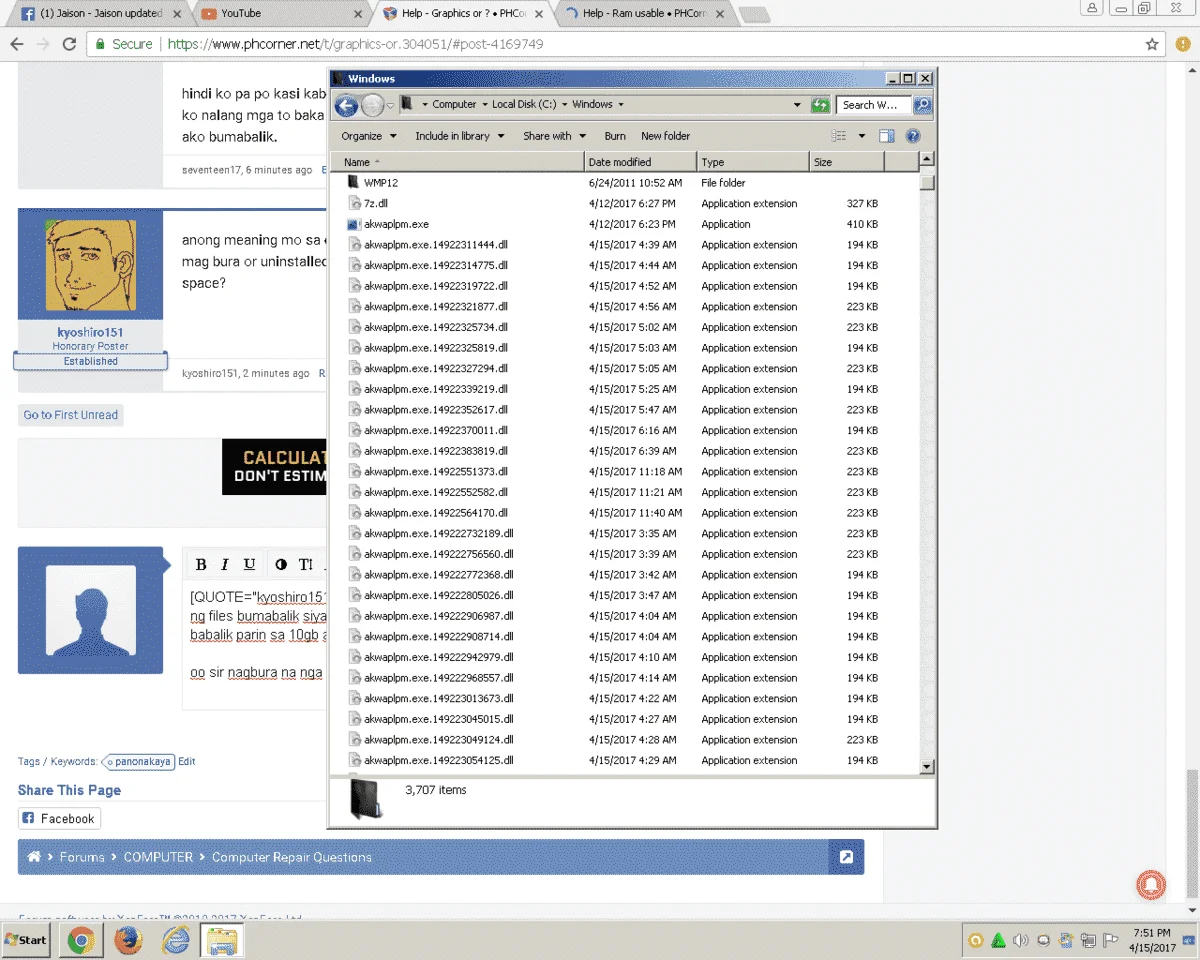This screenshot has height=960, width=1200.
Task: Select akwaplpm.exe.14922370011.dll file
Action: coord(436,430)
